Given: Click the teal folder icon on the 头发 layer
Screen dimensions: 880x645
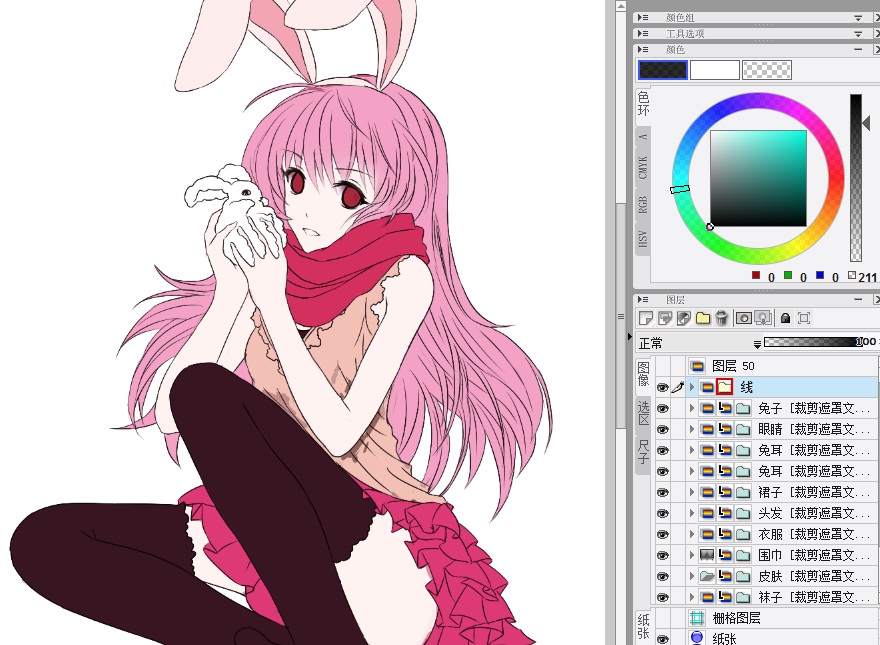Looking at the screenshot, I should [x=743, y=513].
